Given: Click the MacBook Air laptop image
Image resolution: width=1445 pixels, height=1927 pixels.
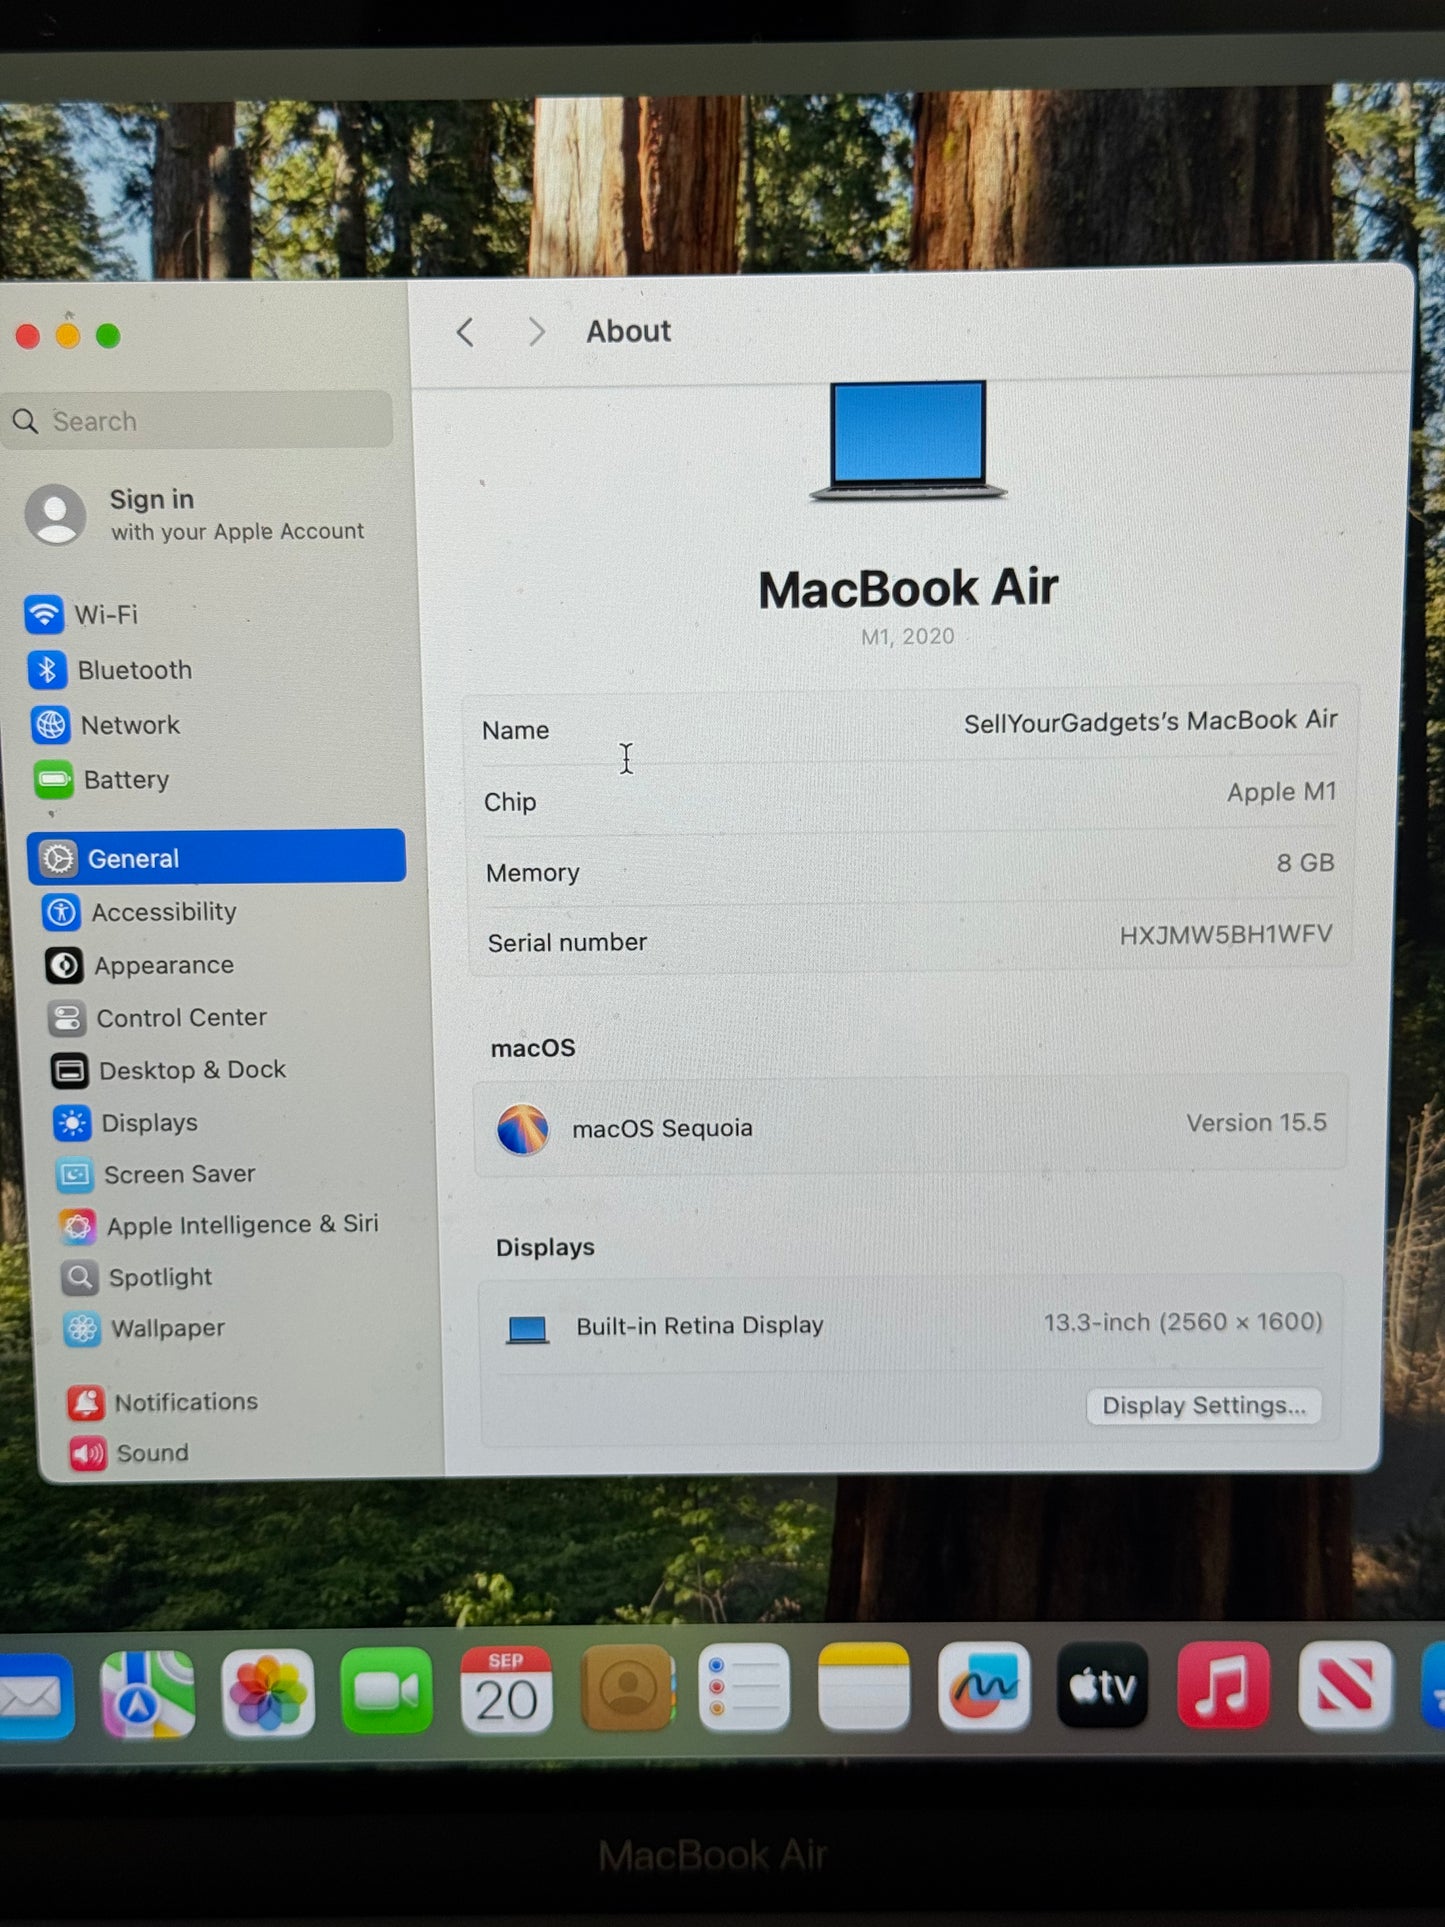Looking at the screenshot, I should (908, 440).
